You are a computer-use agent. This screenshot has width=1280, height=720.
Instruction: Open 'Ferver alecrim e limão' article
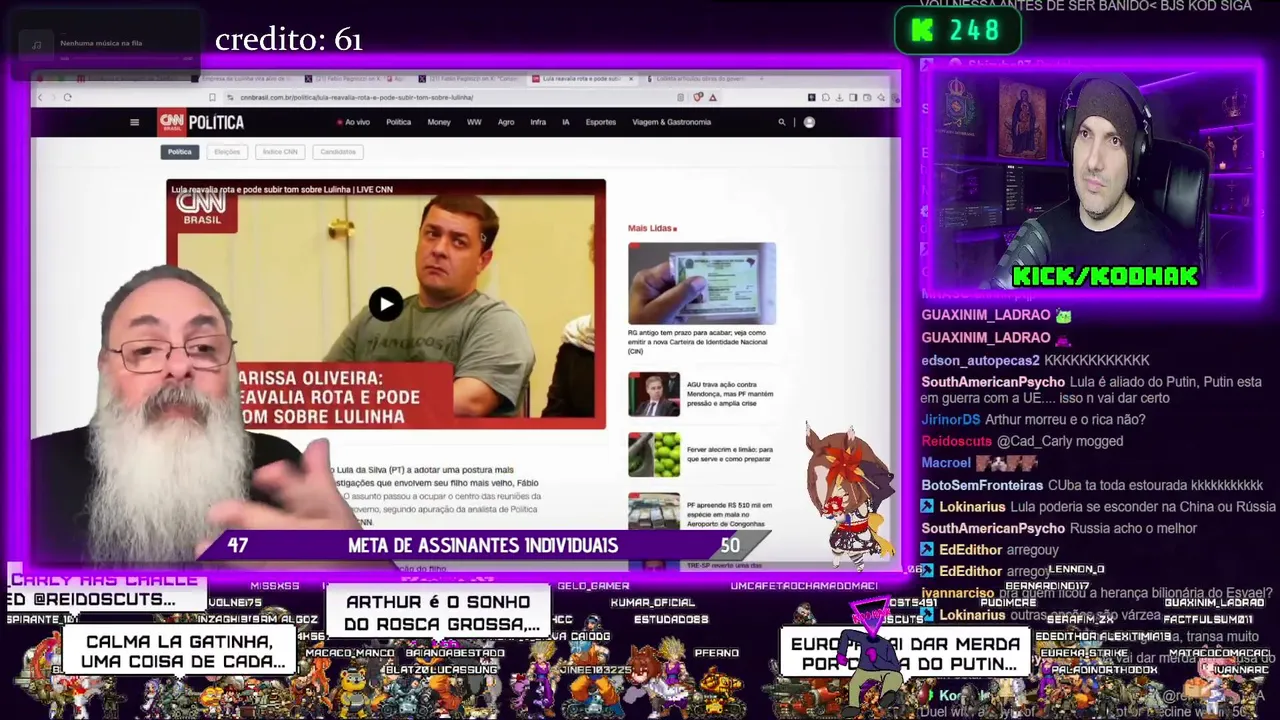point(730,454)
